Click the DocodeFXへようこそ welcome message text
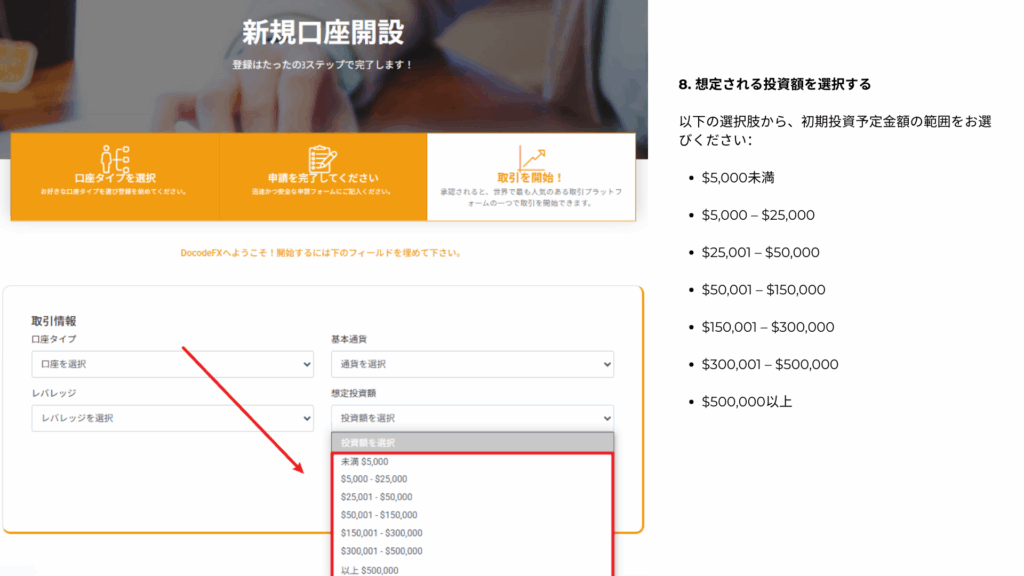This screenshot has height=576, width=1024. click(x=321, y=253)
